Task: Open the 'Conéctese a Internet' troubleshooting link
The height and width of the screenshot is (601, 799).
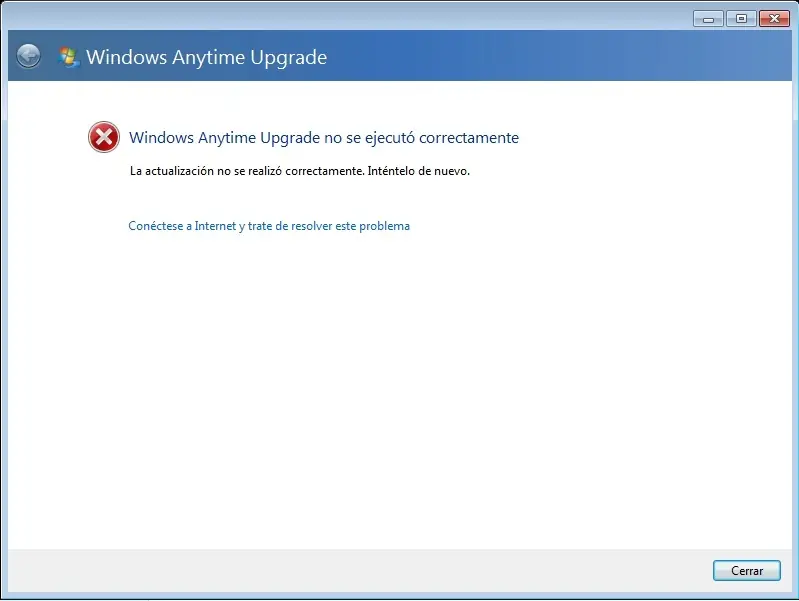Action: [269, 226]
